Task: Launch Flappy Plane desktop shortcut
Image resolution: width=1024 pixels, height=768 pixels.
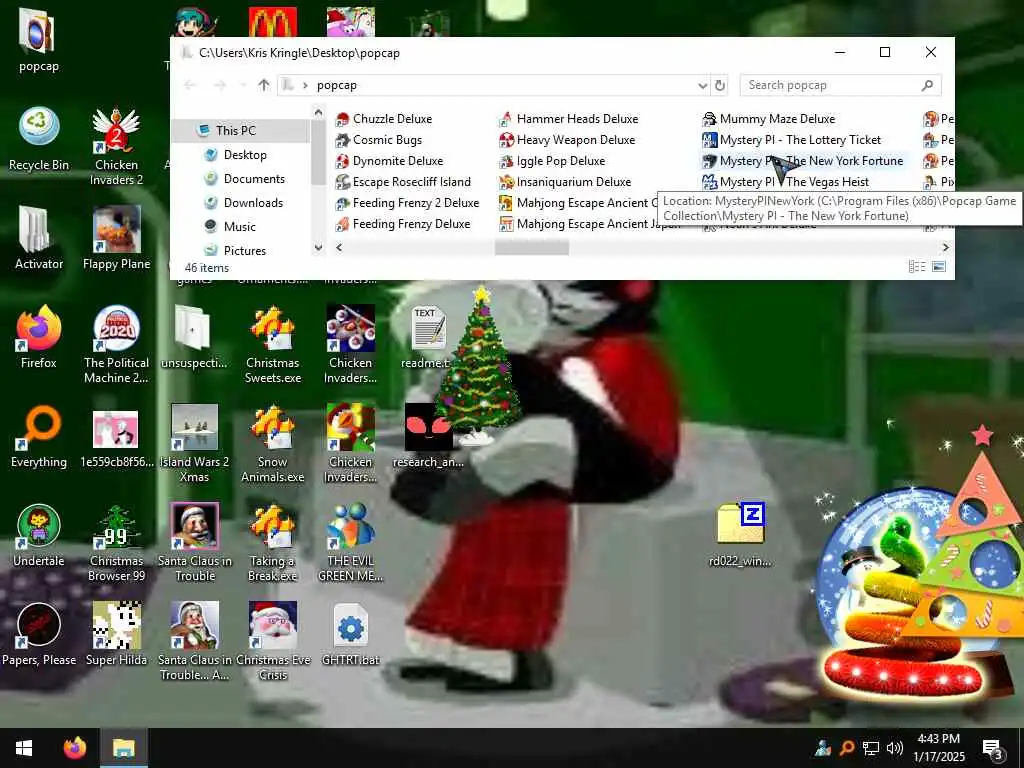Action: tap(116, 238)
